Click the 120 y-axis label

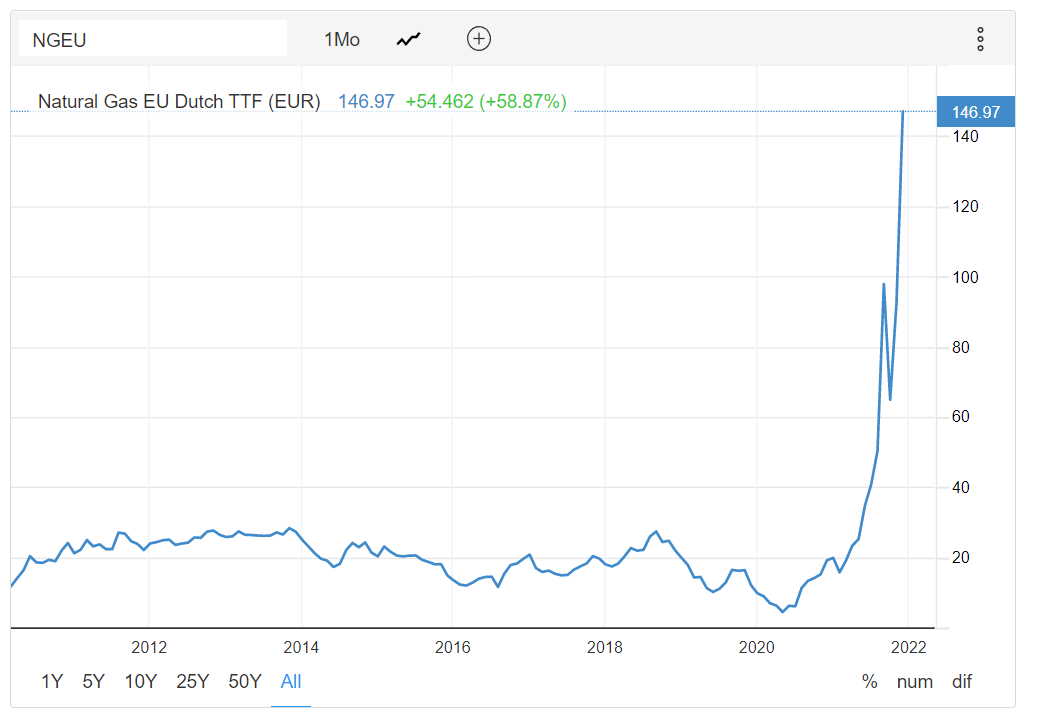click(x=965, y=206)
